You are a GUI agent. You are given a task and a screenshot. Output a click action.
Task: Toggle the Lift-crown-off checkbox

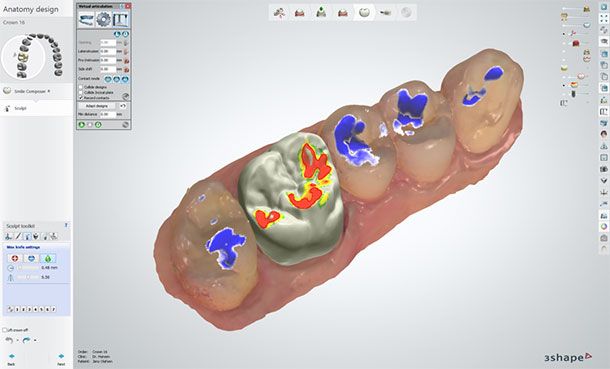[x=5, y=330]
